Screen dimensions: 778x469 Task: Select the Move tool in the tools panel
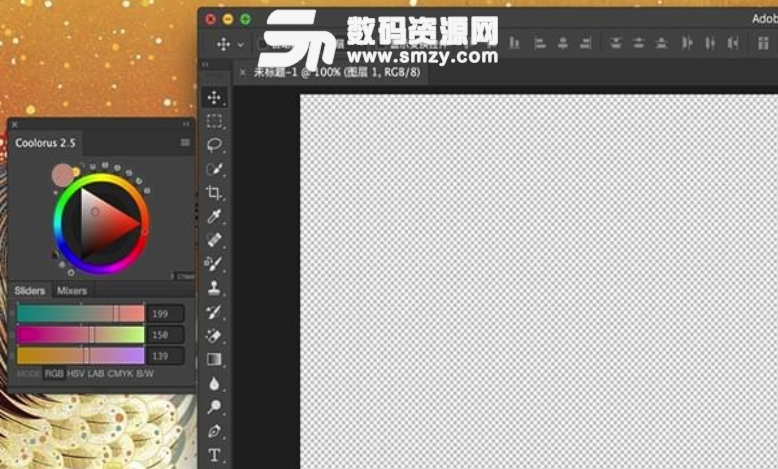point(214,97)
